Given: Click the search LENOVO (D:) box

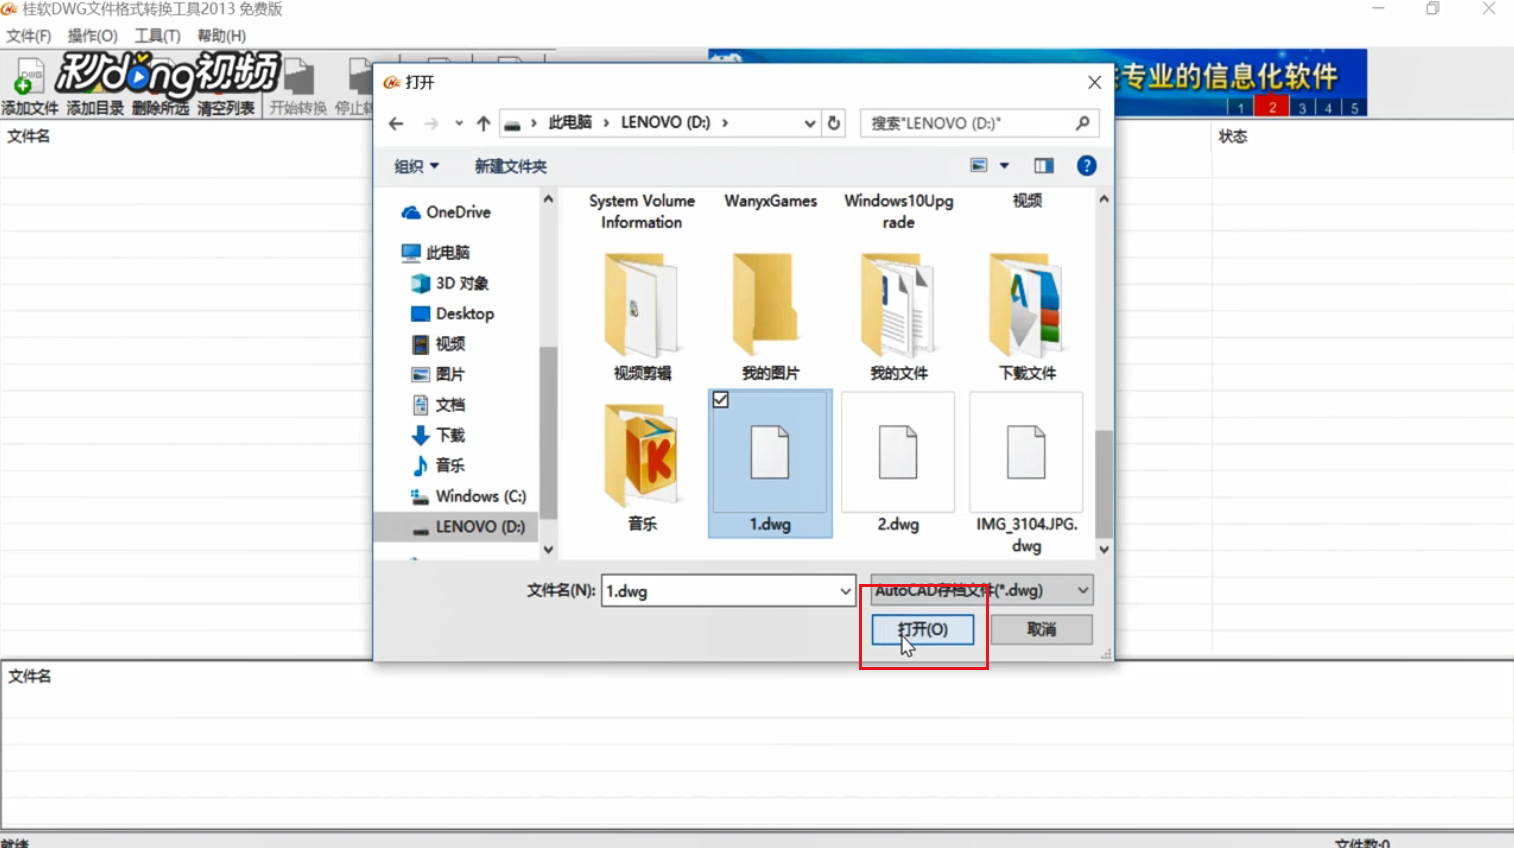Looking at the screenshot, I should coord(968,123).
